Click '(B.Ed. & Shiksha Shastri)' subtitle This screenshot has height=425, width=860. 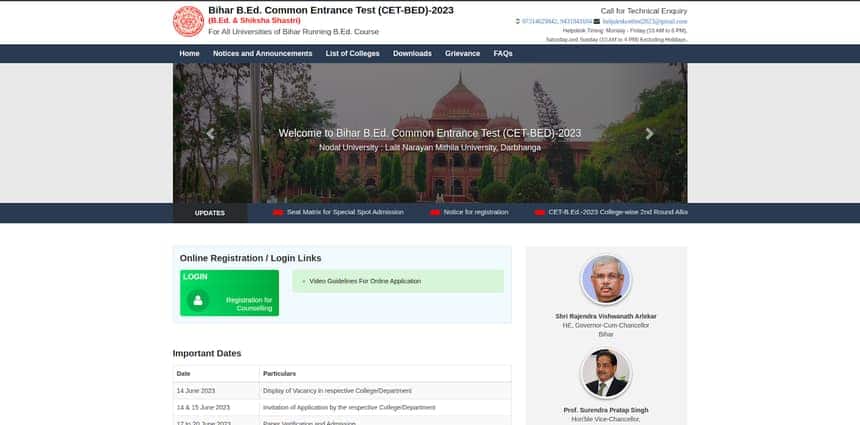[254, 21]
